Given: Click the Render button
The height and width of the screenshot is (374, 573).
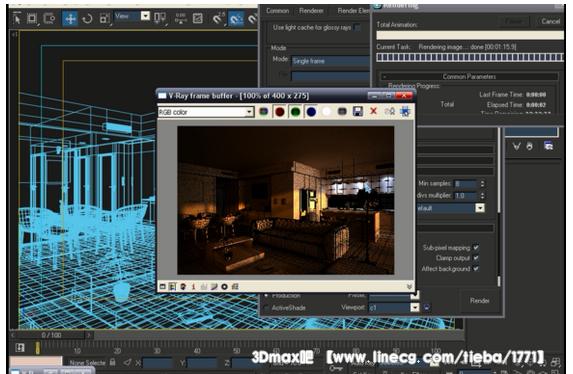Looking at the screenshot, I should [479, 301].
